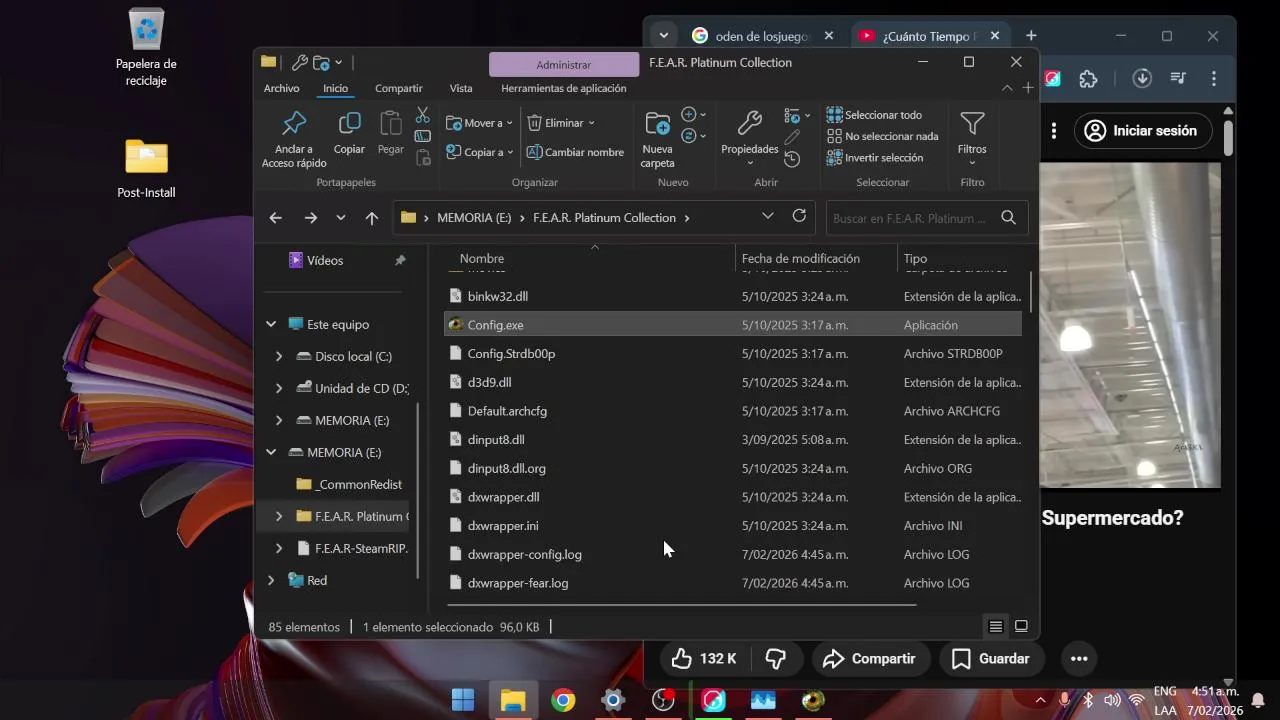Switch to details view icon in status bar
Viewport: 1280px width, 720px height.
tap(996, 627)
